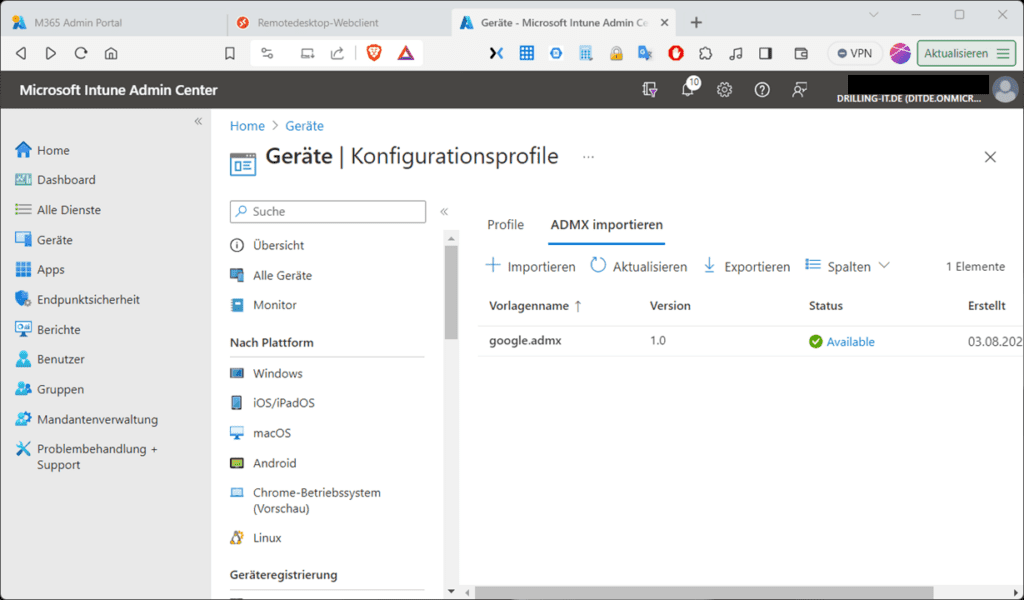Go back with the browser back arrow
Image resolution: width=1024 pixels, height=600 pixels.
(x=22, y=54)
